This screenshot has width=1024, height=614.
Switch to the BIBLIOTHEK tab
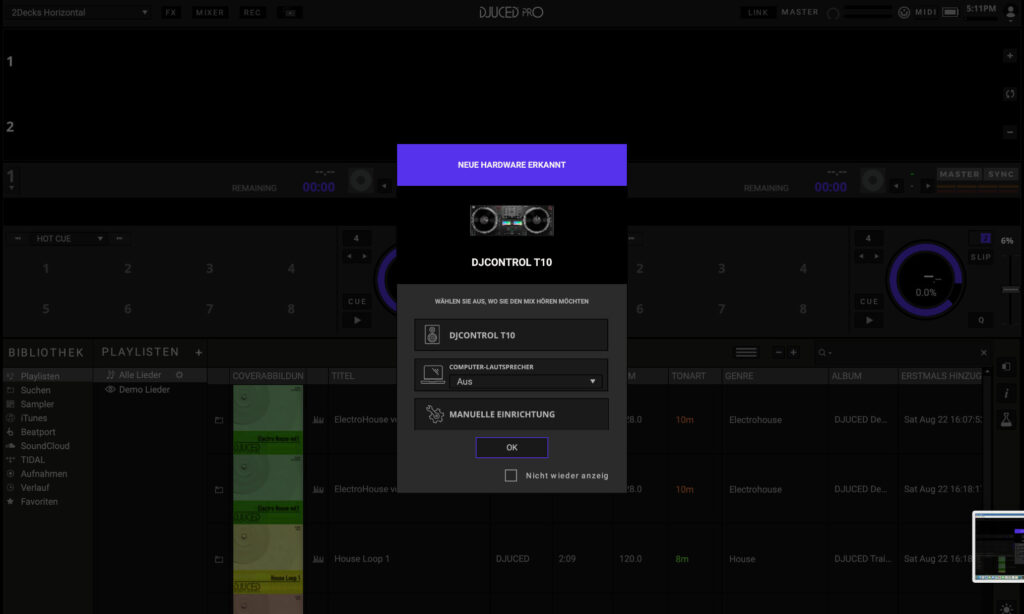pos(46,353)
